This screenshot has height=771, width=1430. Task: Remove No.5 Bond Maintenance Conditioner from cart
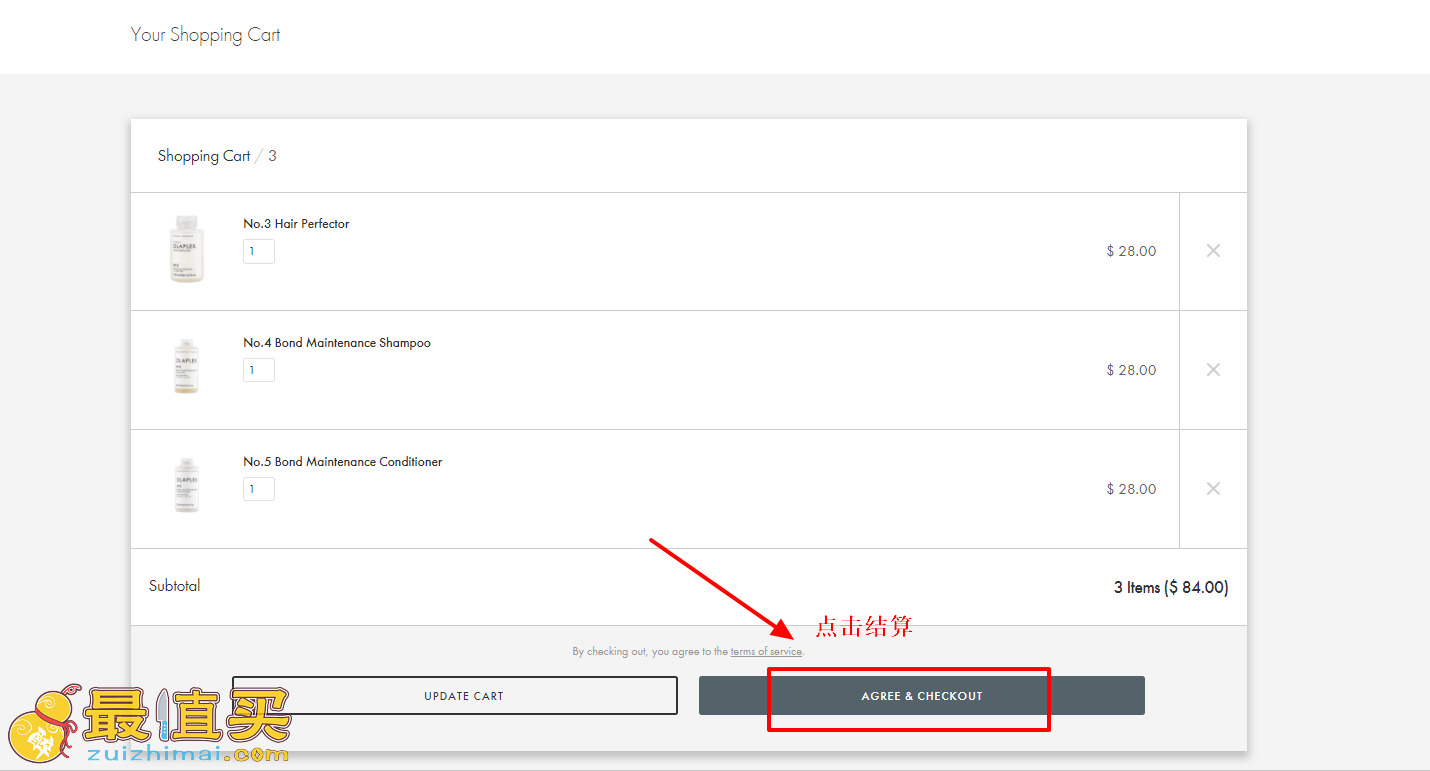pos(1213,489)
